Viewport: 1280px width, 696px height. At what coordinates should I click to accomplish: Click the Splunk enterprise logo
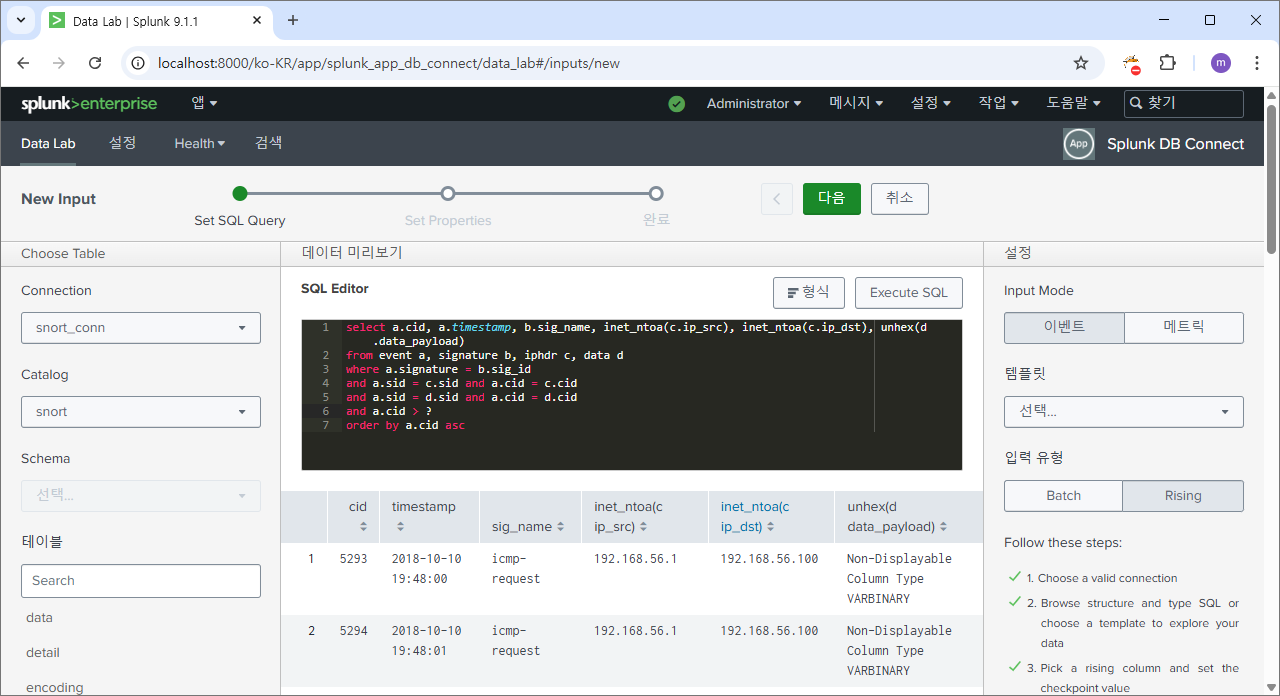tap(89, 103)
